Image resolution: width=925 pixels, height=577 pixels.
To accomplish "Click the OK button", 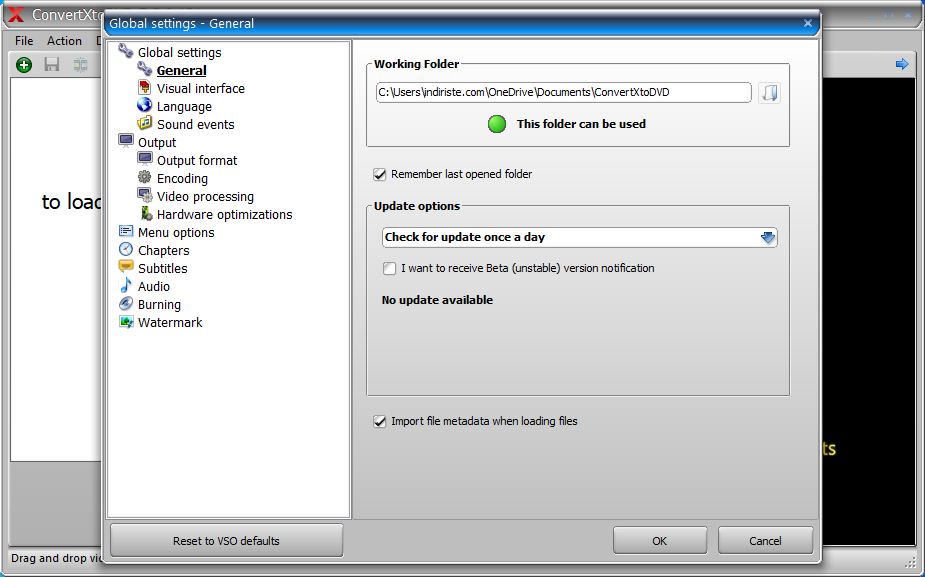I will point(660,541).
